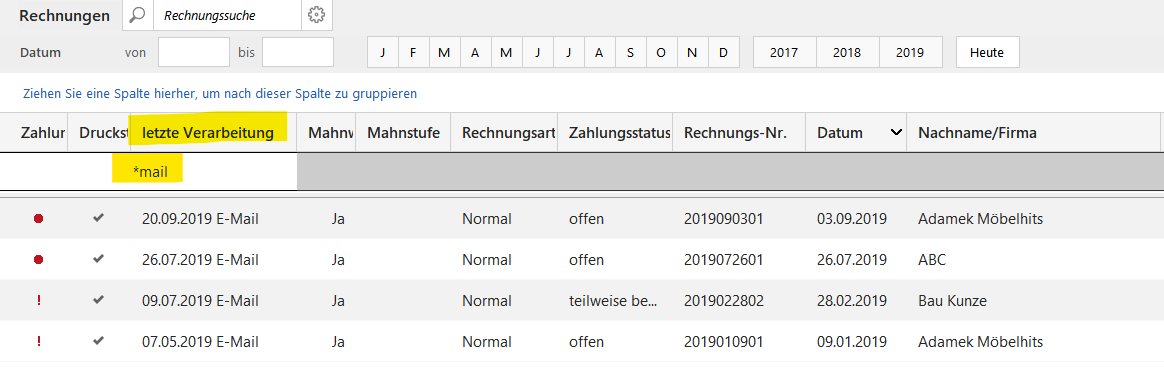This screenshot has width=1164, height=391.
Task: Expand Datum column sort arrow
Action: point(897,133)
